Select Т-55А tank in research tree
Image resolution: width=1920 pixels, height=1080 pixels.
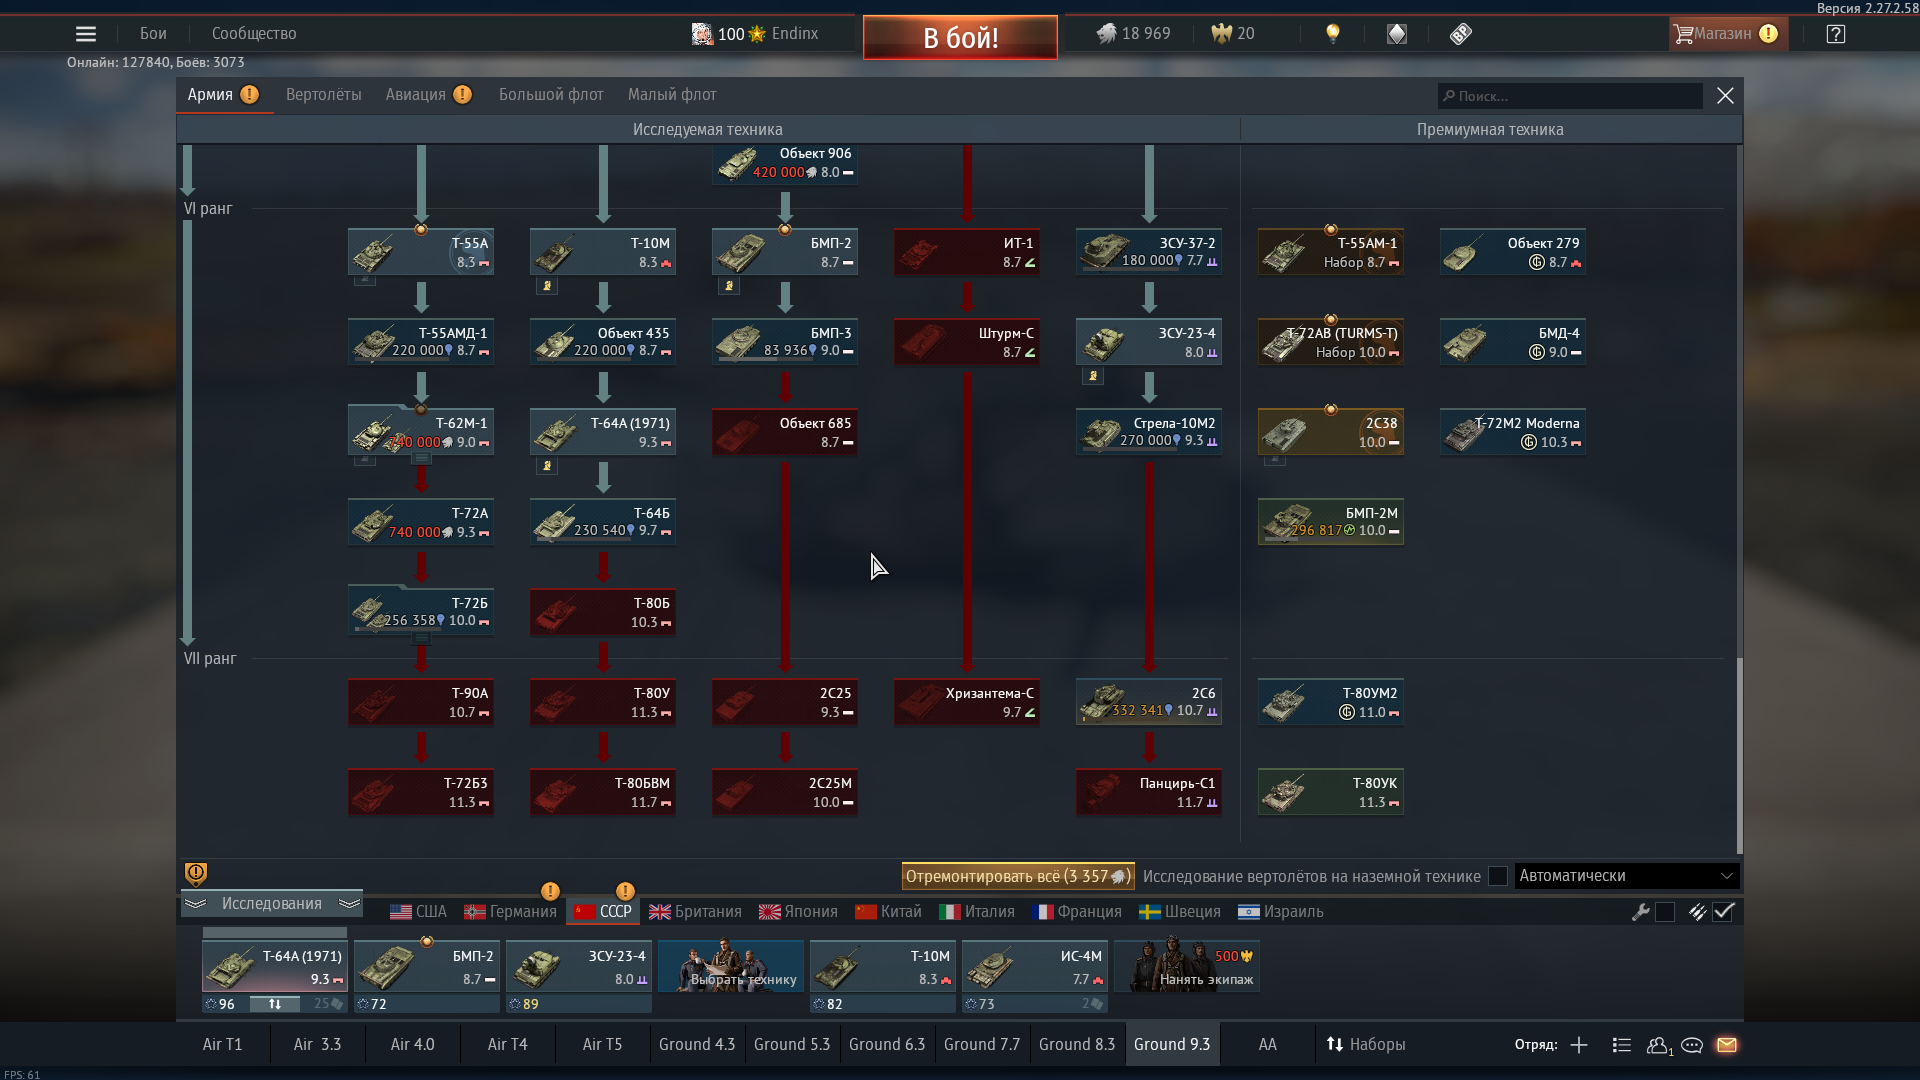pos(421,252)
